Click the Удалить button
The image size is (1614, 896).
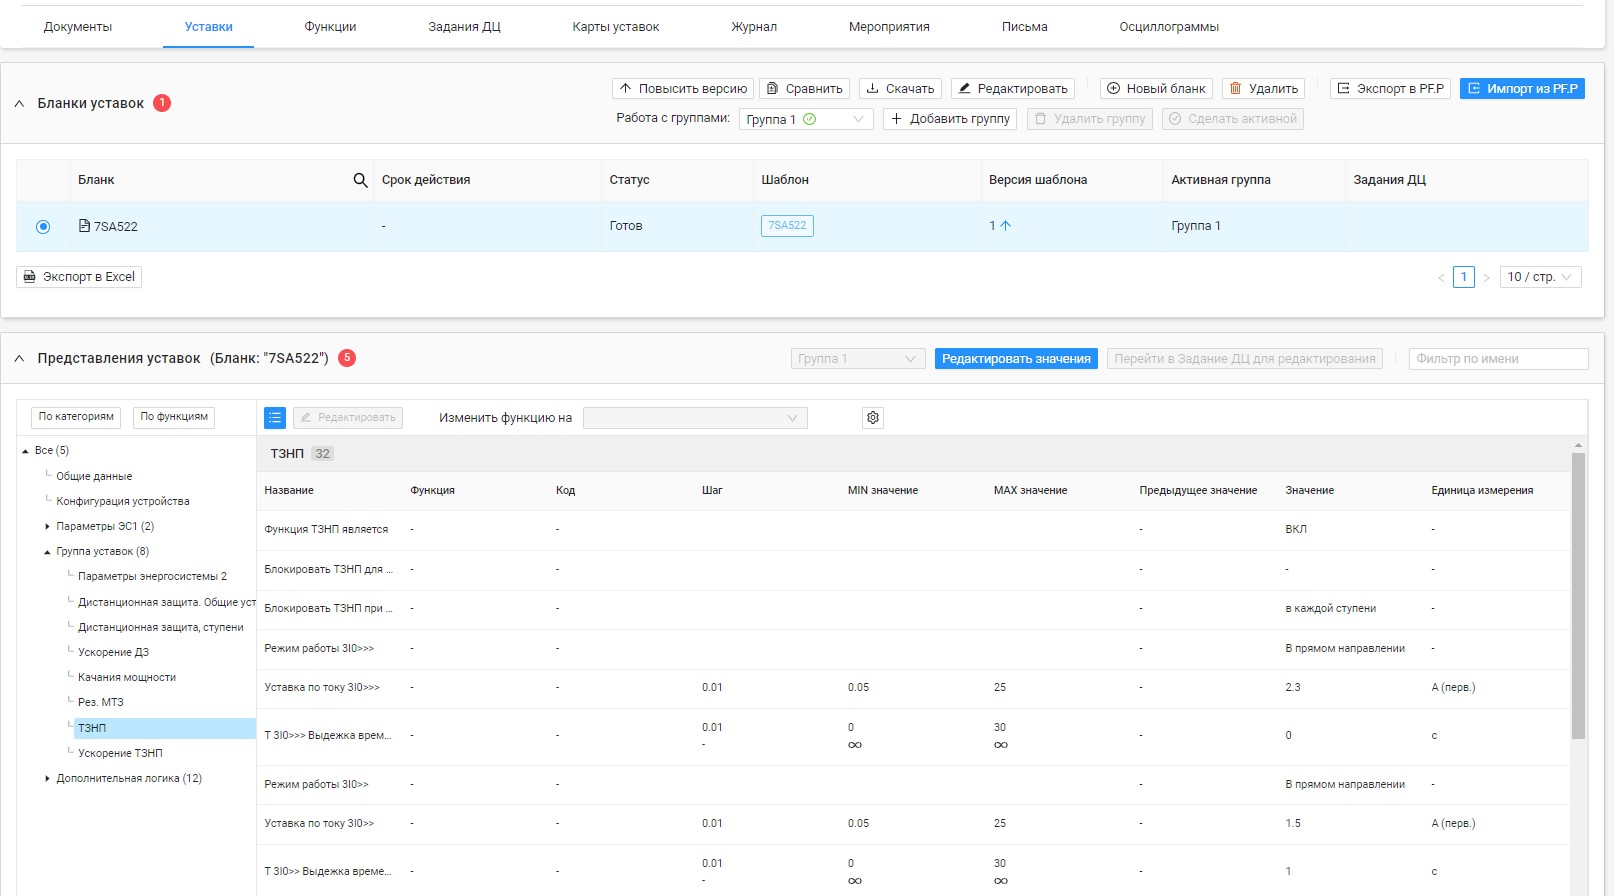tap(1263, 89)
